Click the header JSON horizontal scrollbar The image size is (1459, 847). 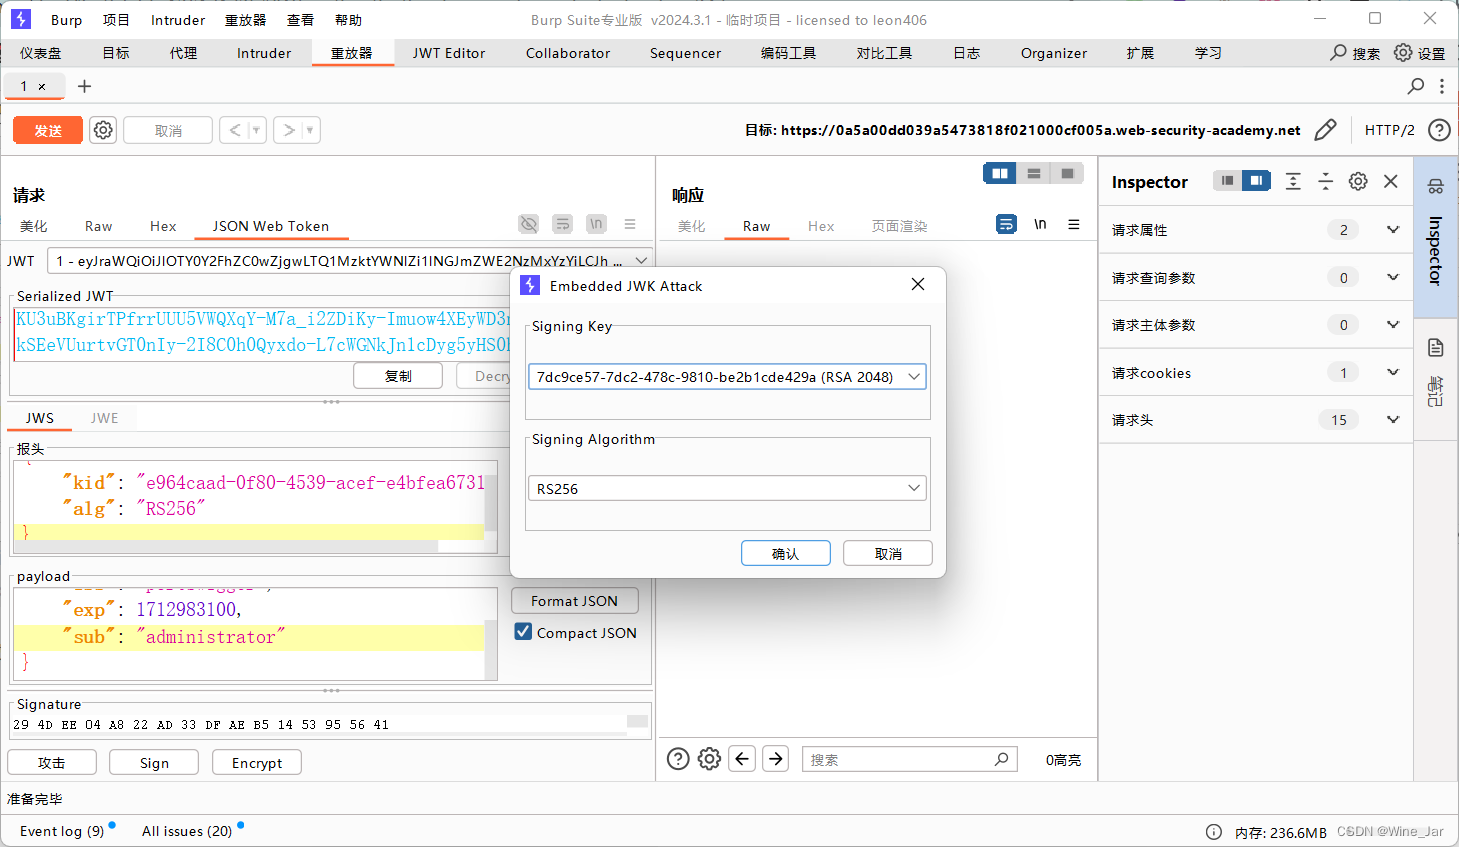226,546
